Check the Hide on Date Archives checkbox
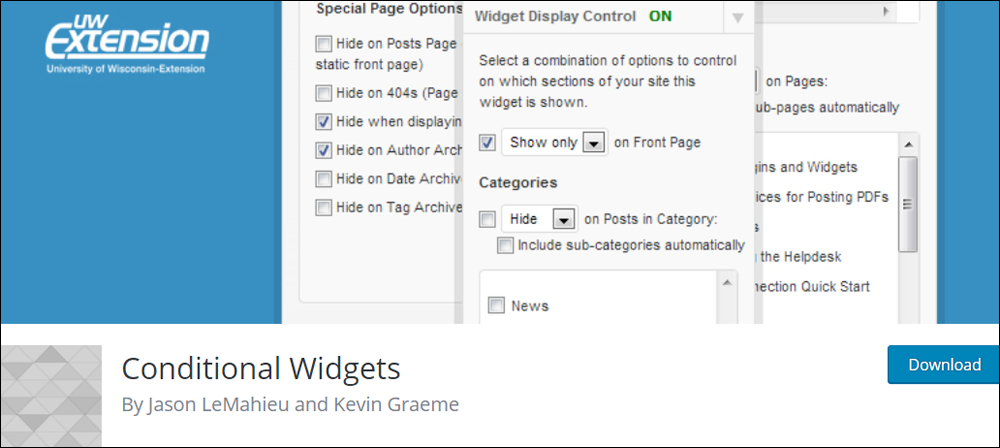Image resolution: width=1000 pixels, height=448 pixels. (324, 179)
